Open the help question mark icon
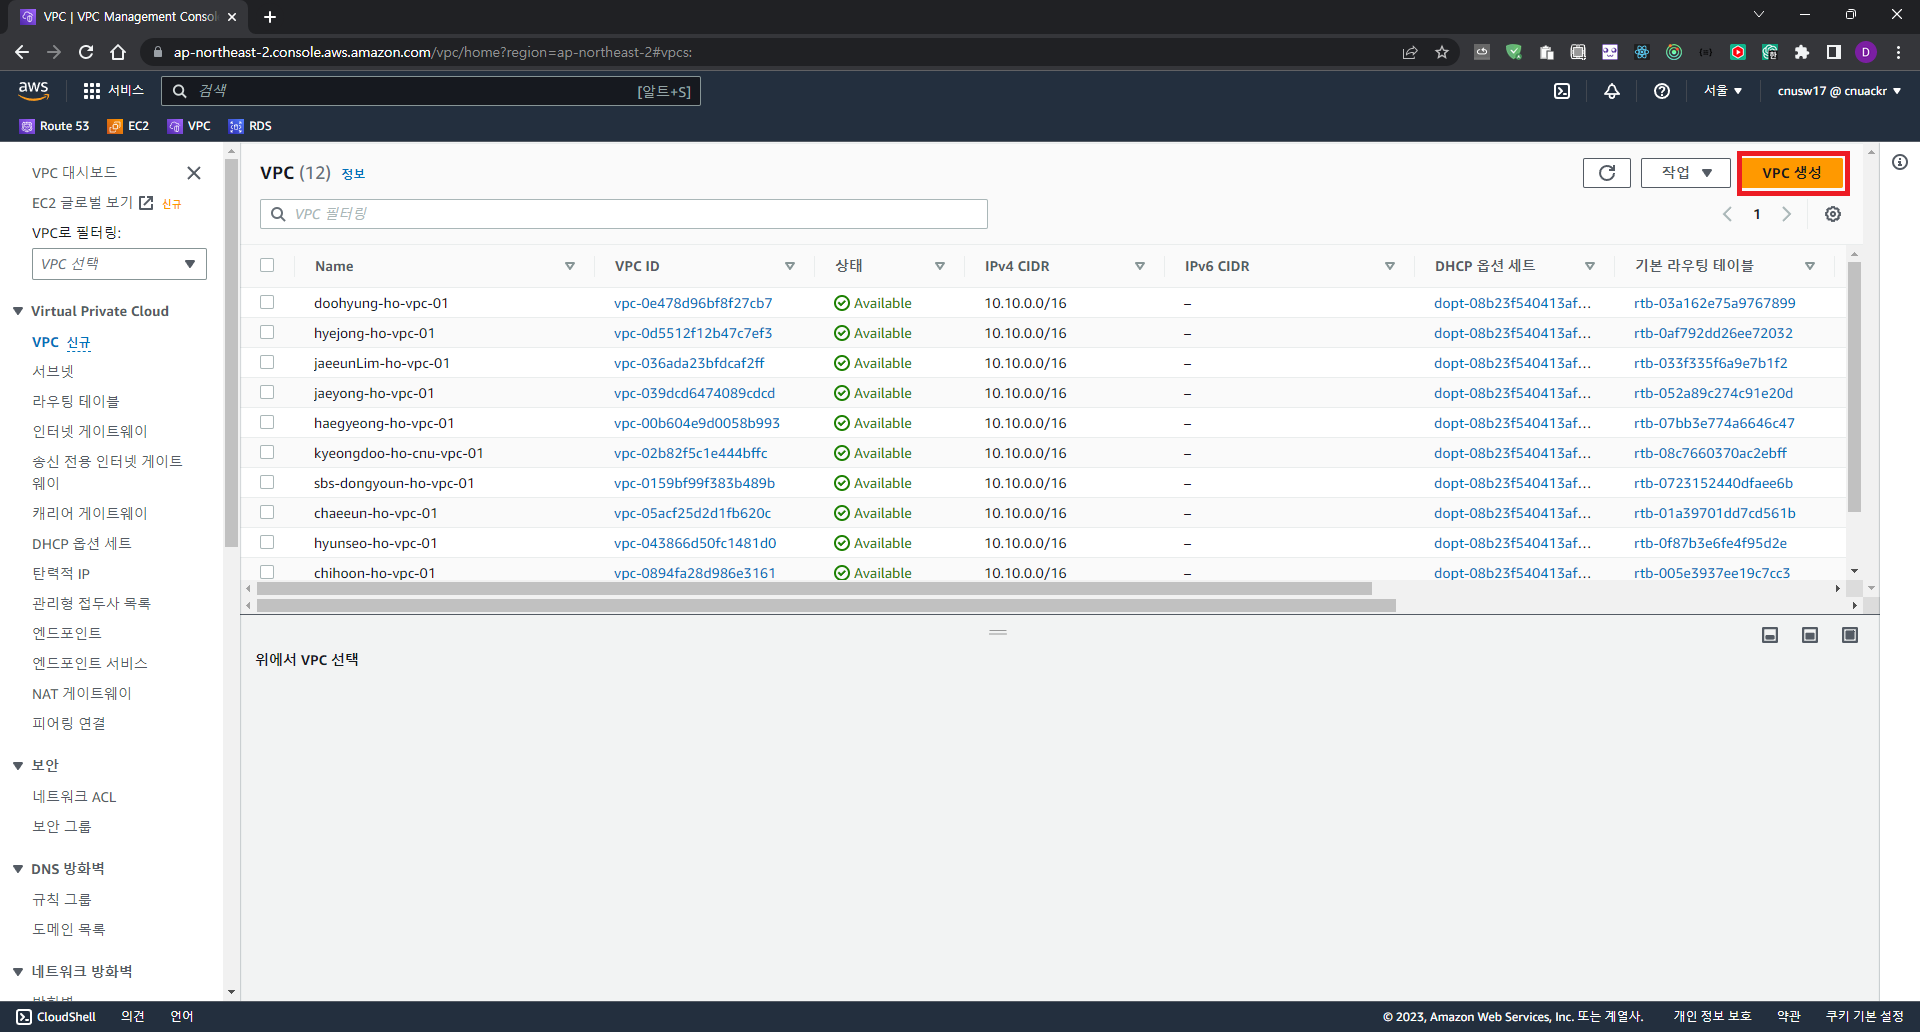The image size is (1920, 1032). click(1662, 91)
